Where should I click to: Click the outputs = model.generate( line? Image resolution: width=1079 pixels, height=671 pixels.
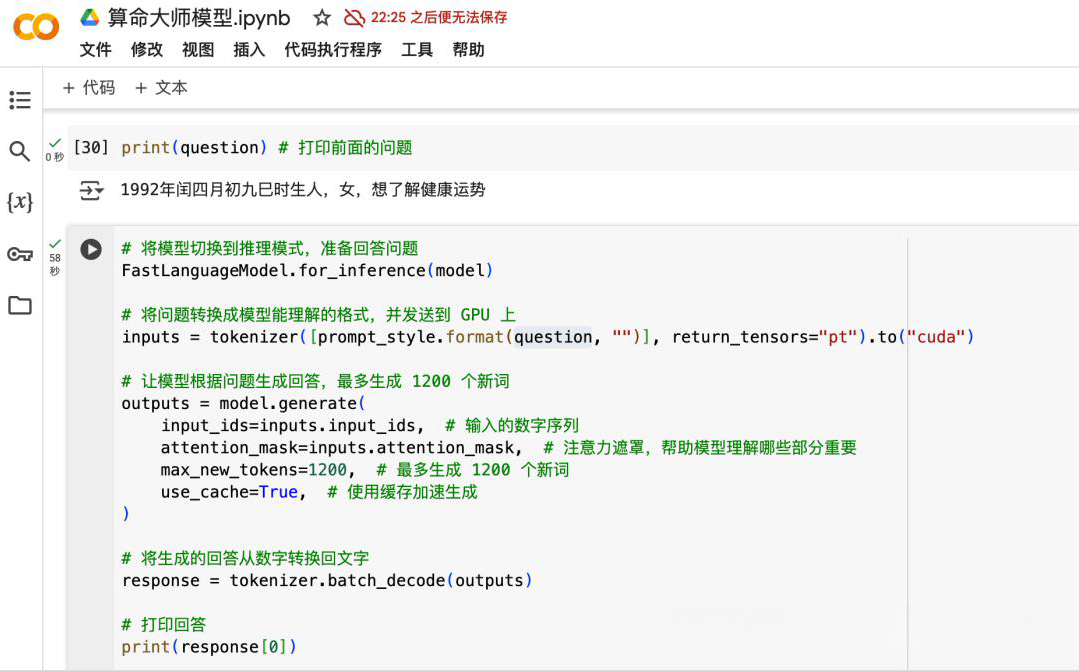coord(244,403)
